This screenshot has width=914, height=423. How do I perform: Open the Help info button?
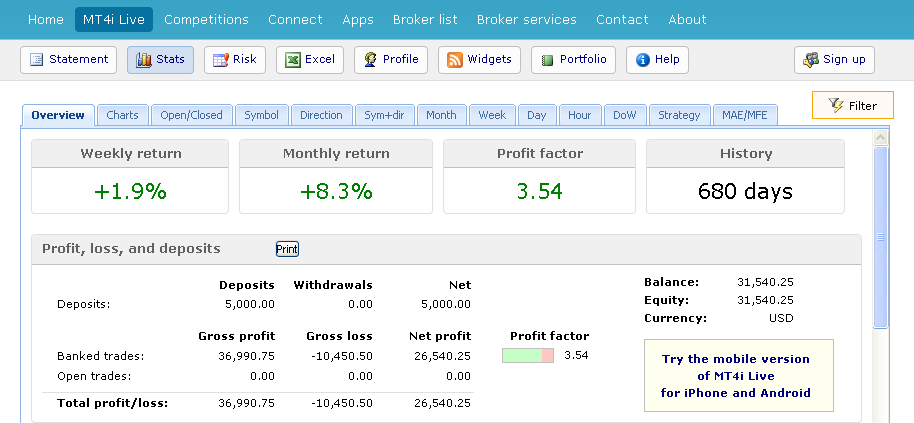[657, 60]
